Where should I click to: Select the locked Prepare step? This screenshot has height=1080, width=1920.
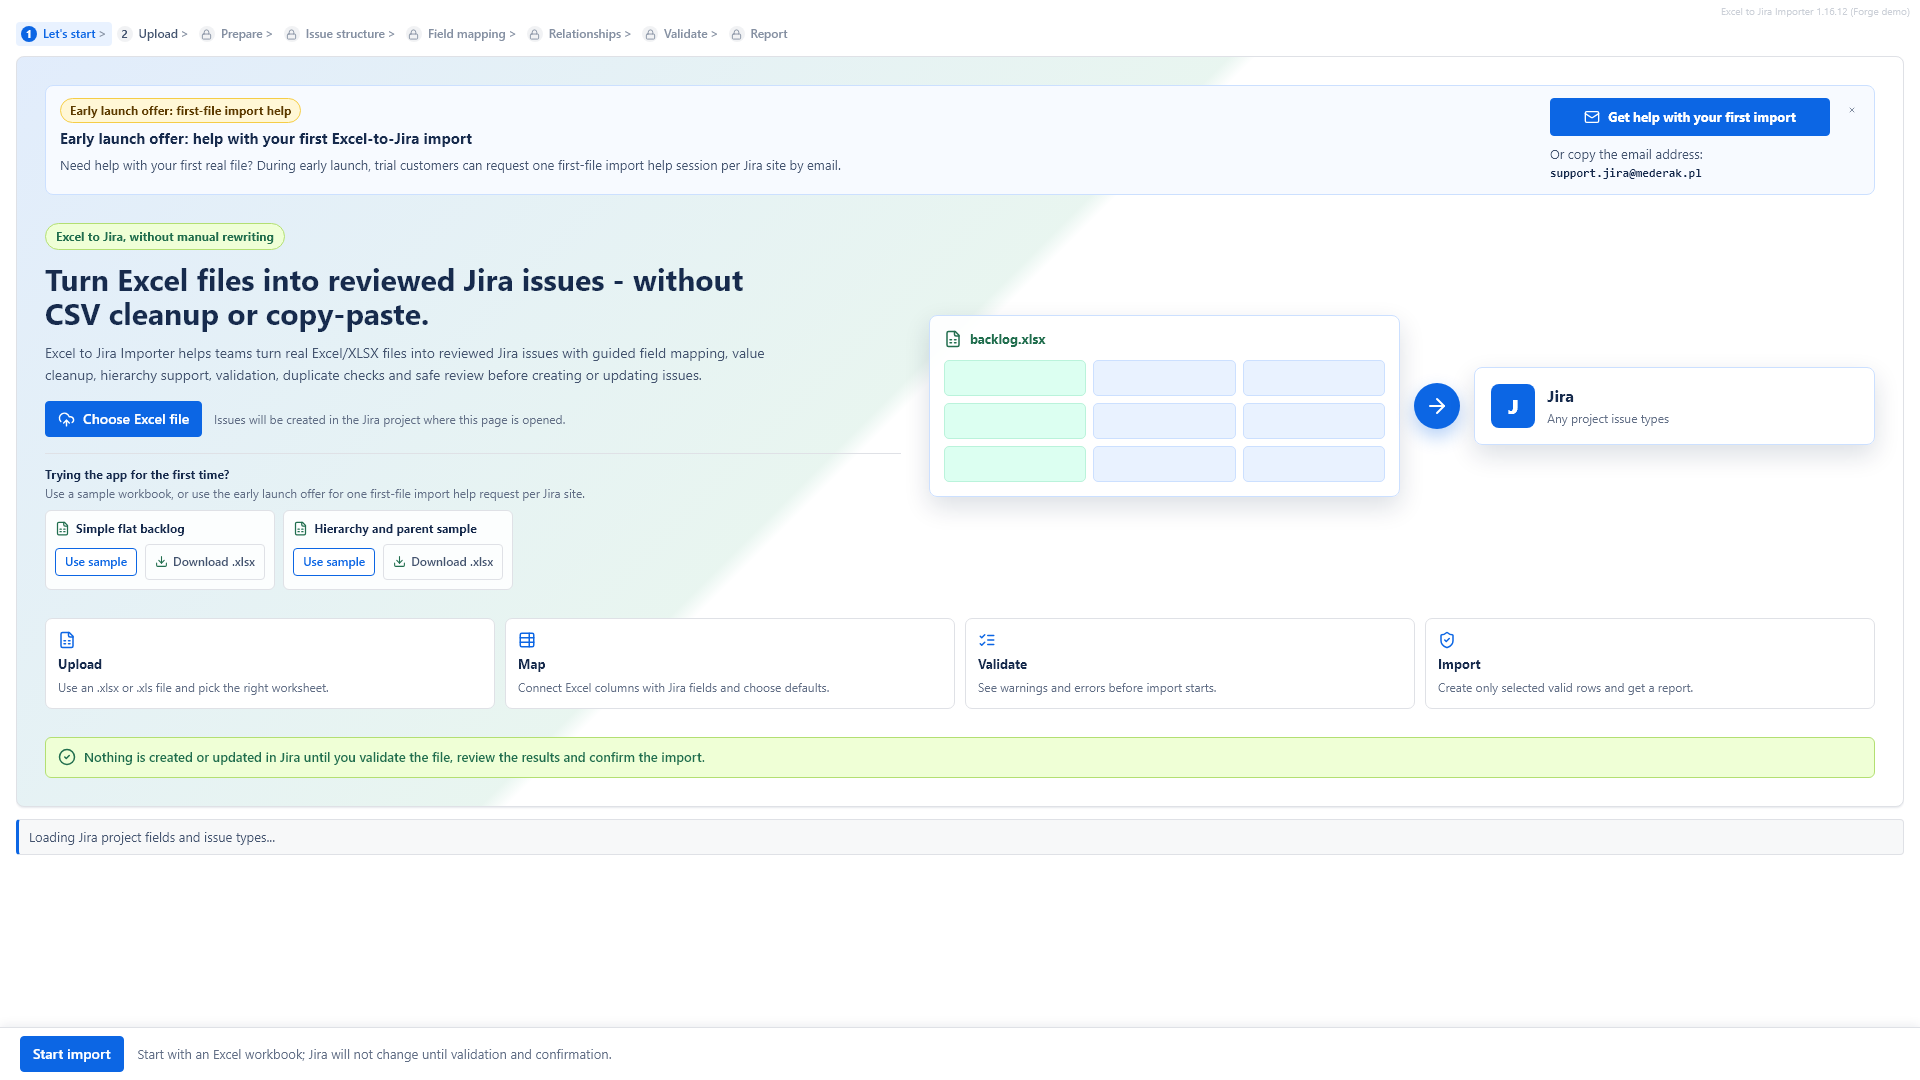click(x=237, y=34)
